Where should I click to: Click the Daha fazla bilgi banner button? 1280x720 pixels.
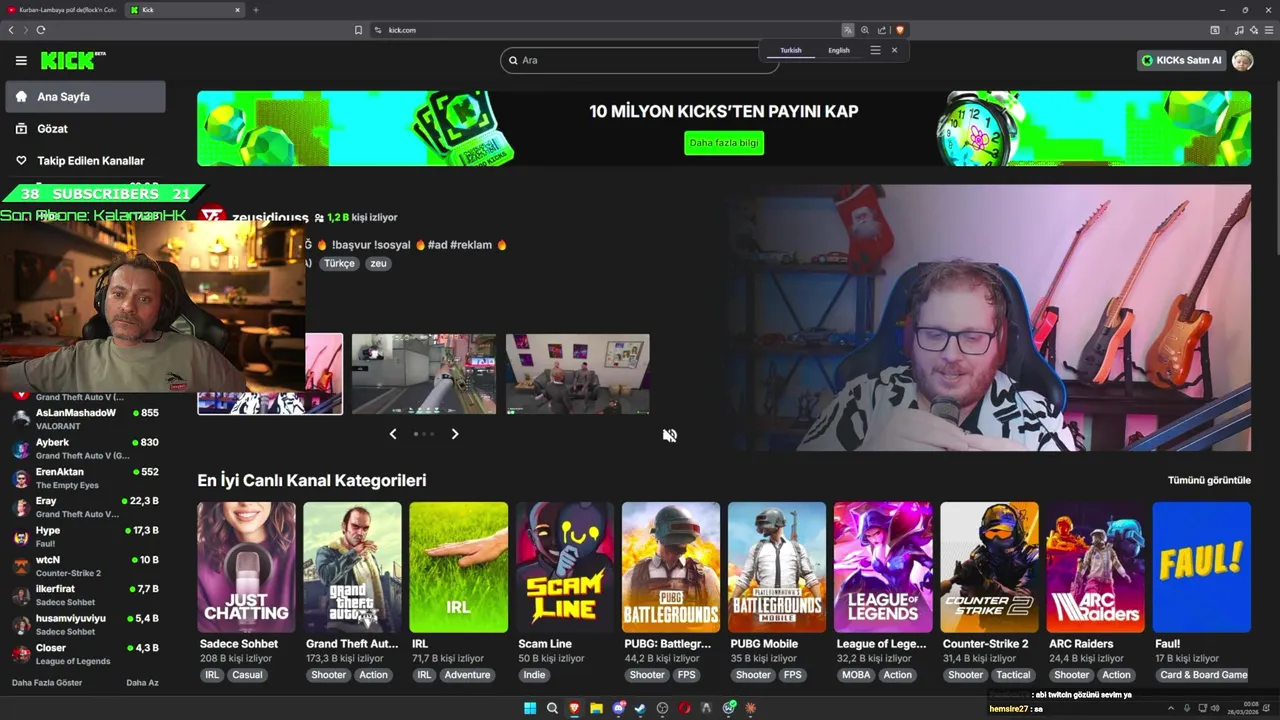(x=724, y=143)
